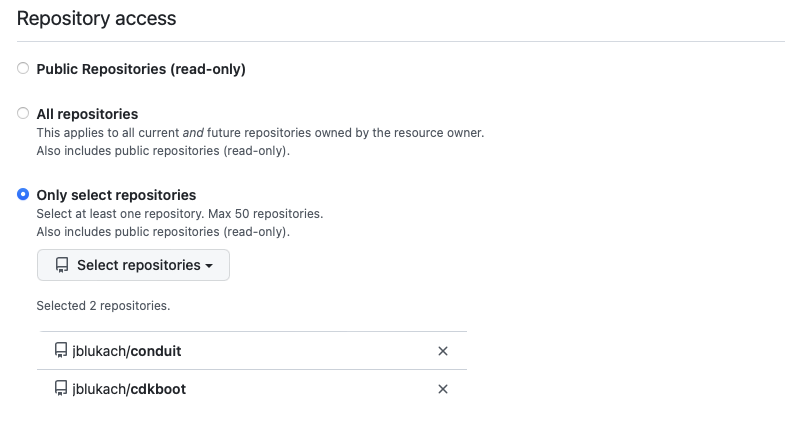Remove jblukach/cdkboot using its X icon
This screenshot has height=427, width=796.
(443, 389)
